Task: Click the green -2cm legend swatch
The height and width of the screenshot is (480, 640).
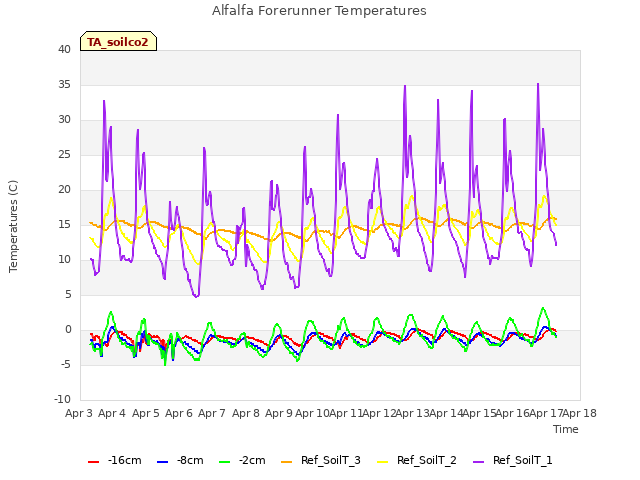Action: [x=224, y=462]
